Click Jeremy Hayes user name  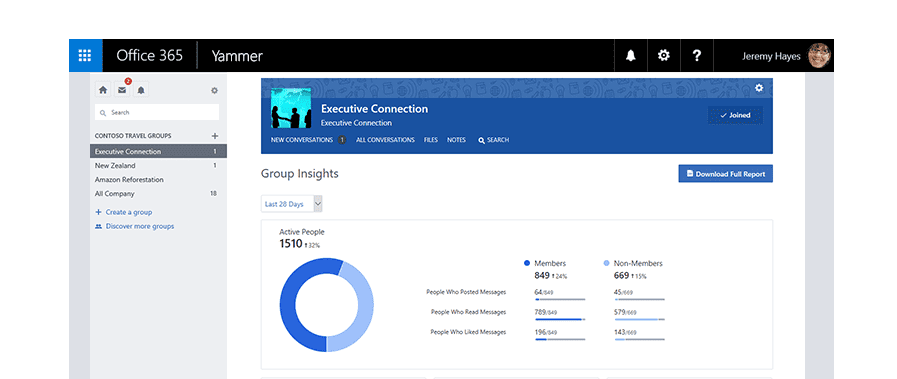tap(771, 56)
